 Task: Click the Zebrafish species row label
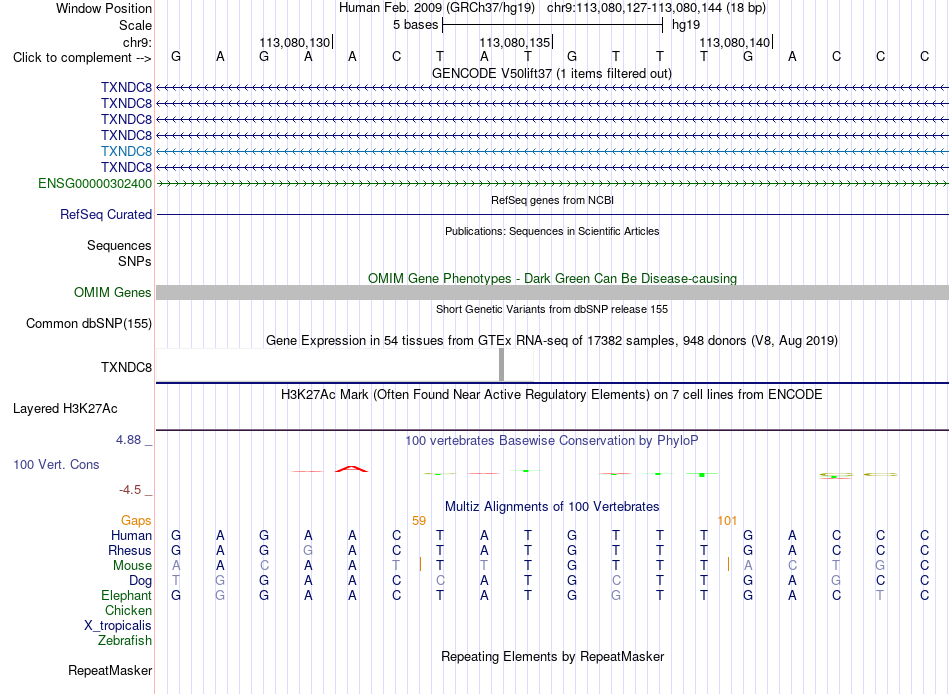(x=125, y=641)
